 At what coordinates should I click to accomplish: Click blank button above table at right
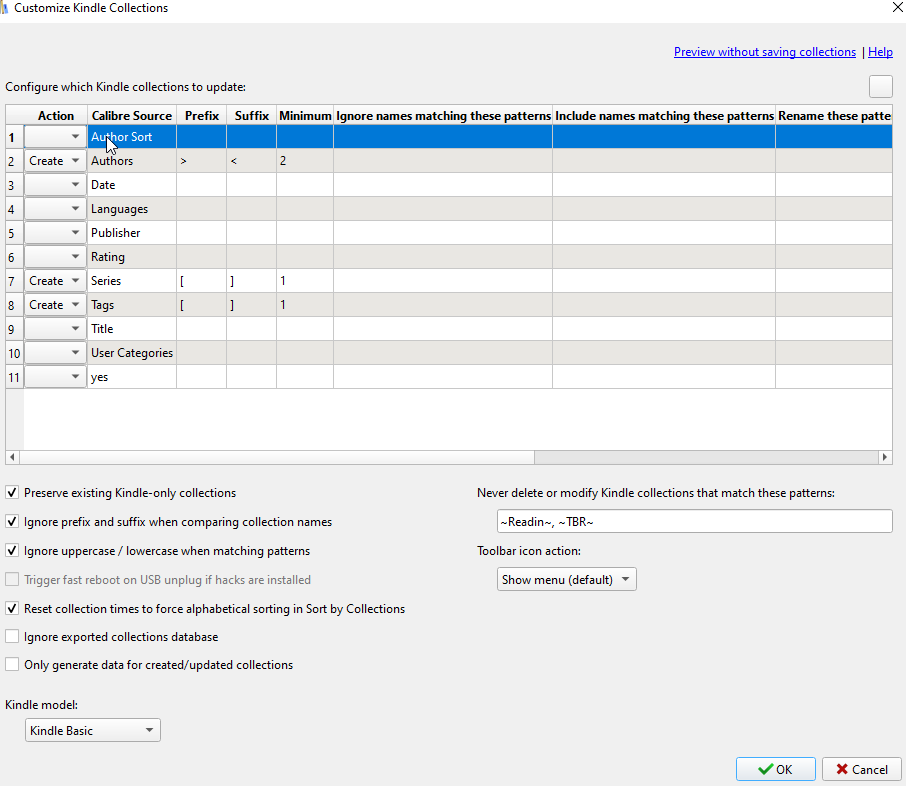pyautogui.click(x=881, y=87)
